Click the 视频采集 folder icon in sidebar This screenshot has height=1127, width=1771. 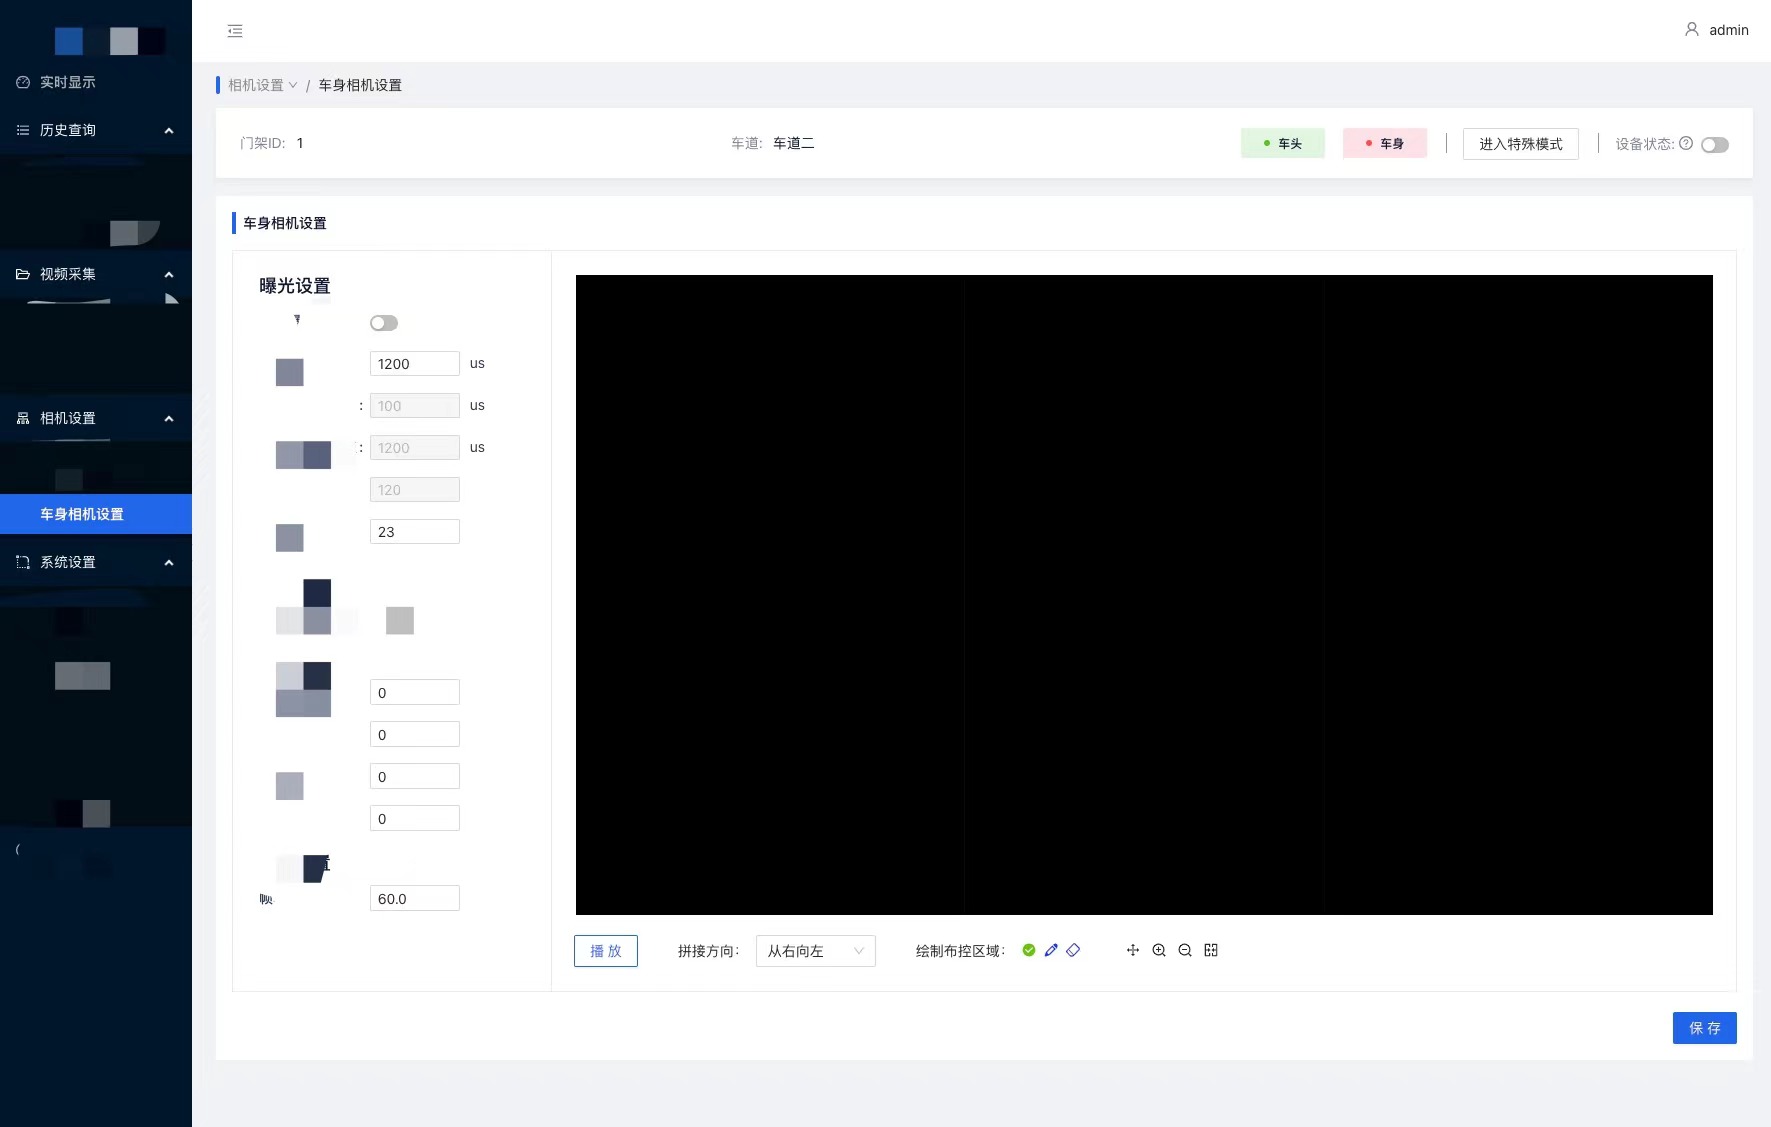[x=23, y=274]
